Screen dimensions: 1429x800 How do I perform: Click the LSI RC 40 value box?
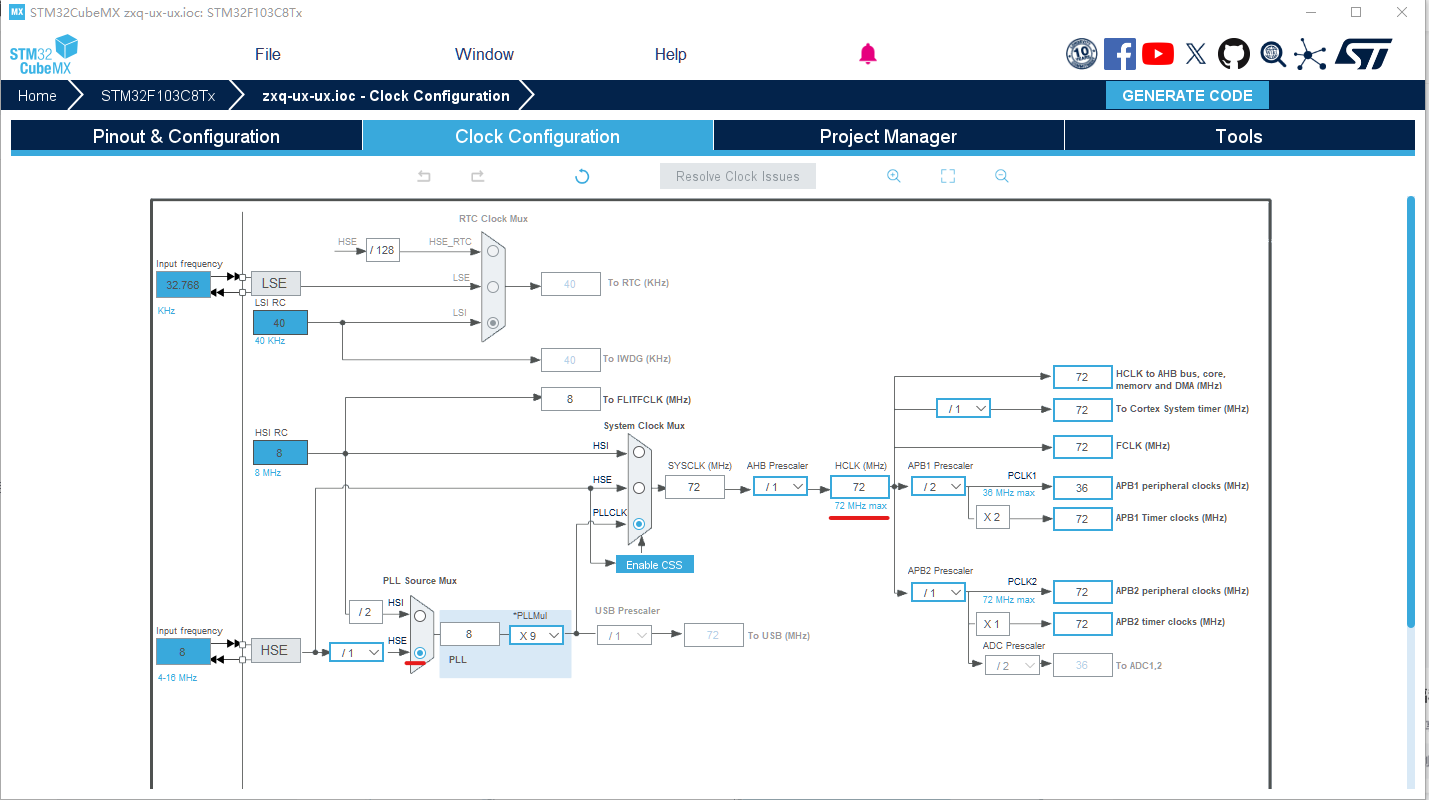280,322
